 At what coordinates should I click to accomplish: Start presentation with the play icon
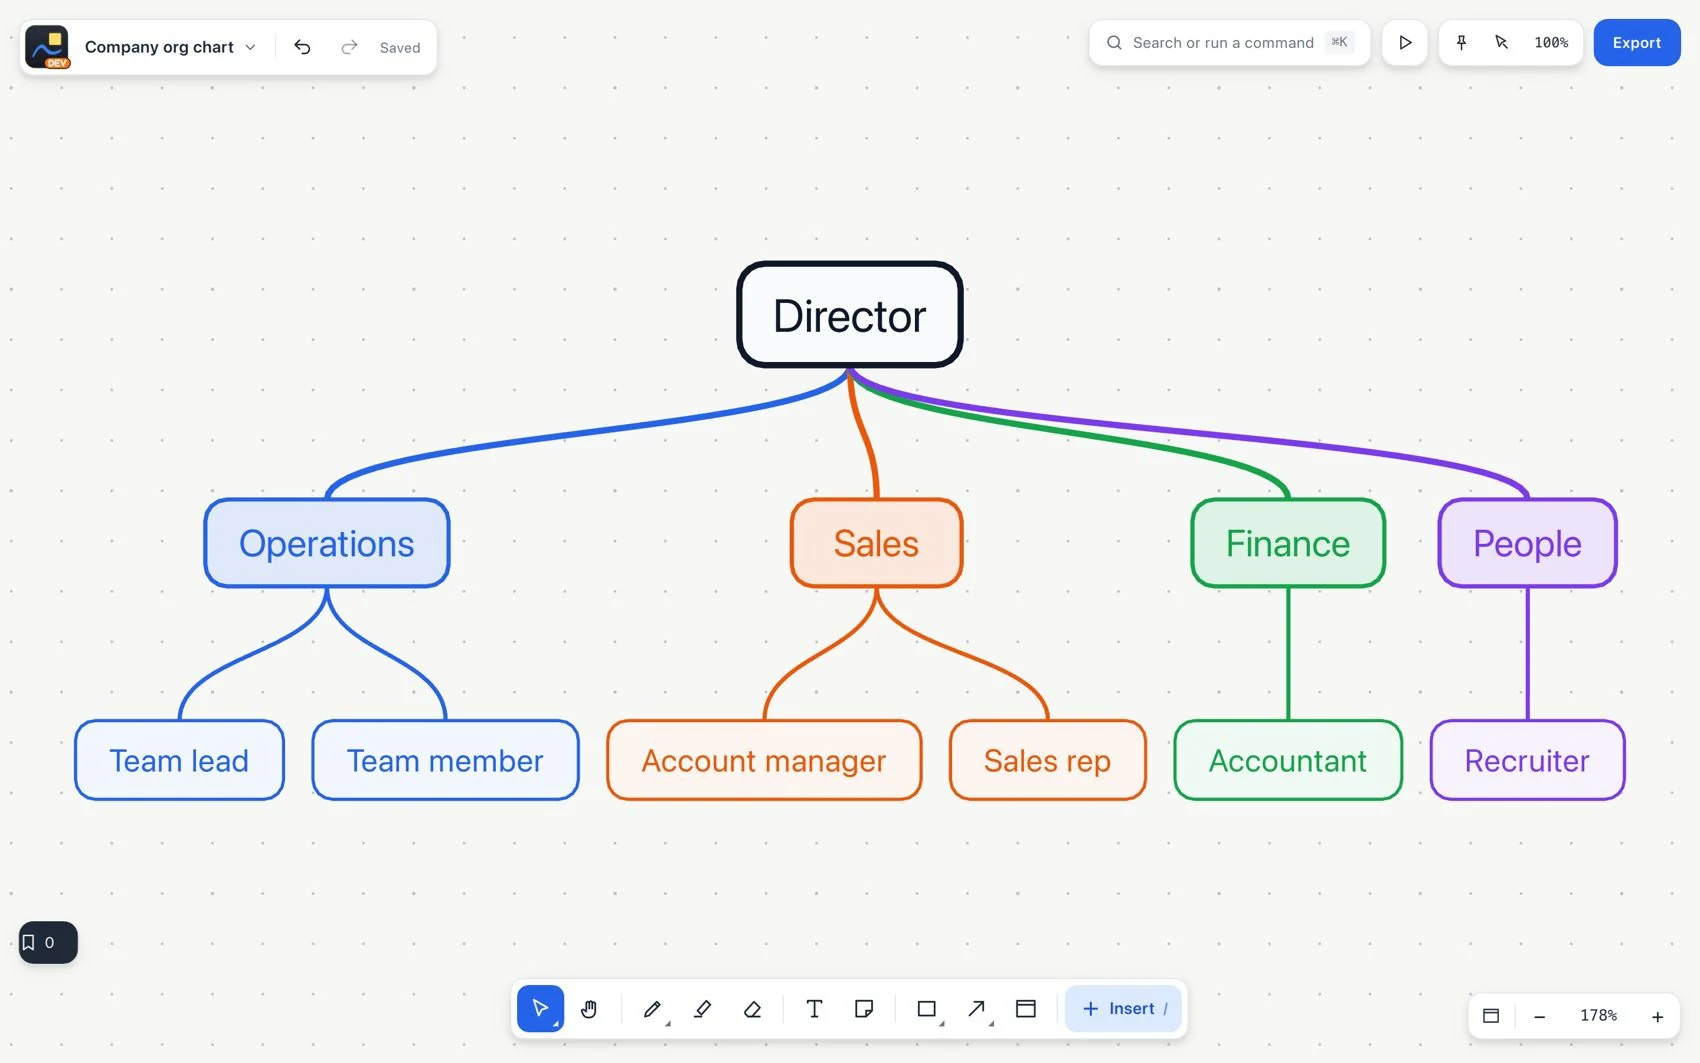[1405, 42]
